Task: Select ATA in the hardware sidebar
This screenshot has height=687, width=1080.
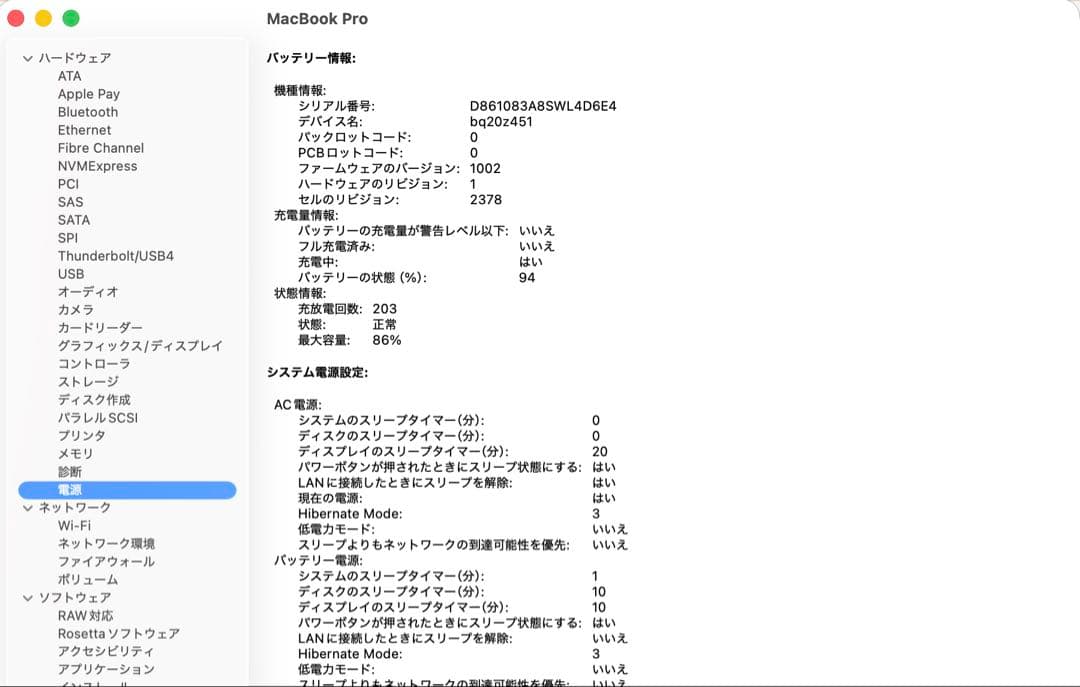Action: [x=67, y=76]
